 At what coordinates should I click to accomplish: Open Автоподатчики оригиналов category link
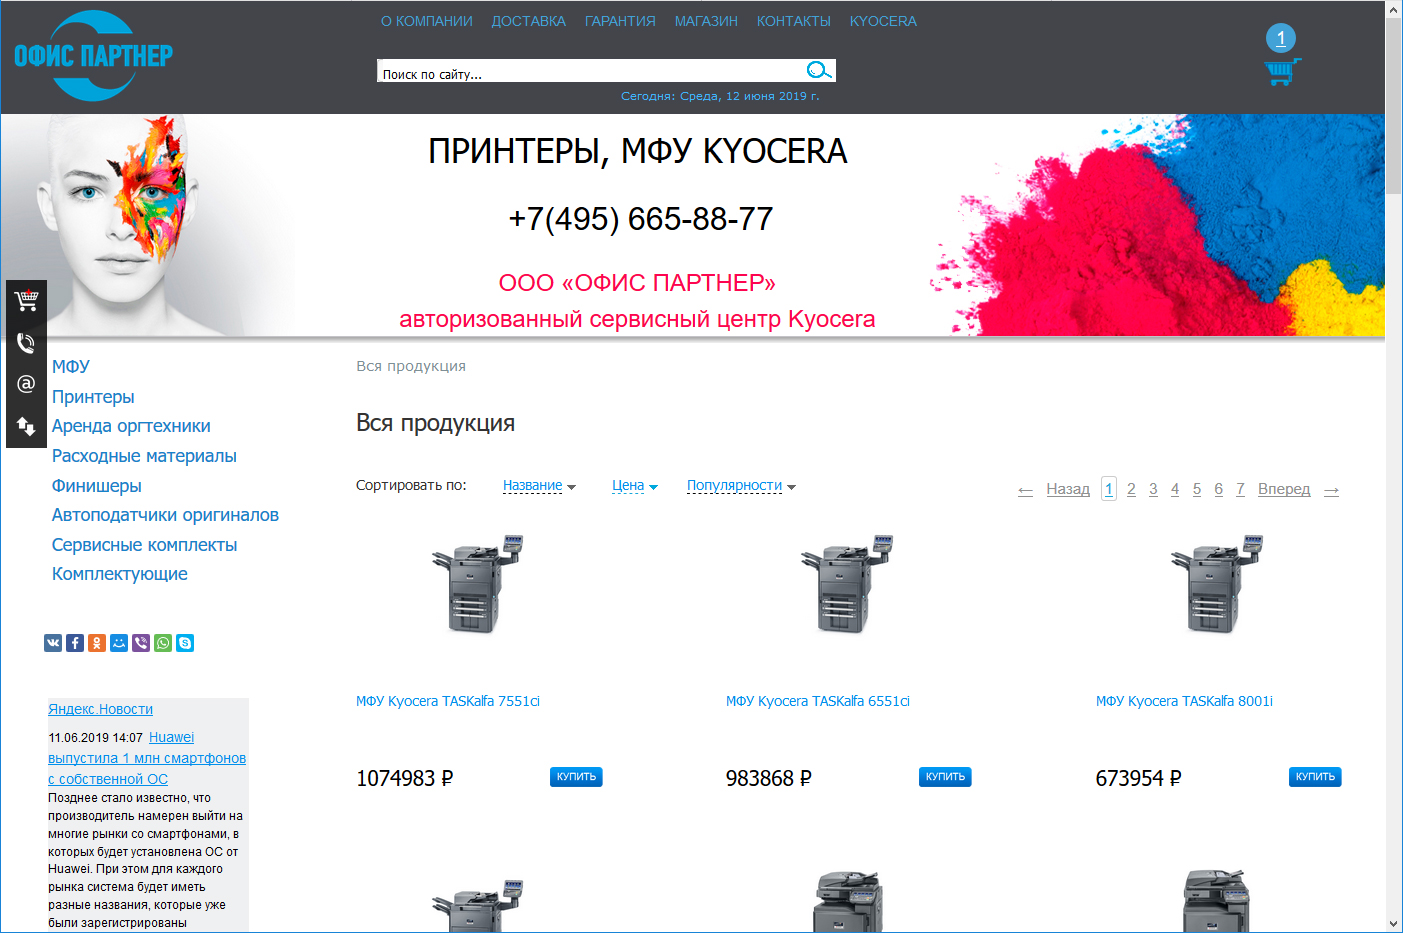point(165,515)
